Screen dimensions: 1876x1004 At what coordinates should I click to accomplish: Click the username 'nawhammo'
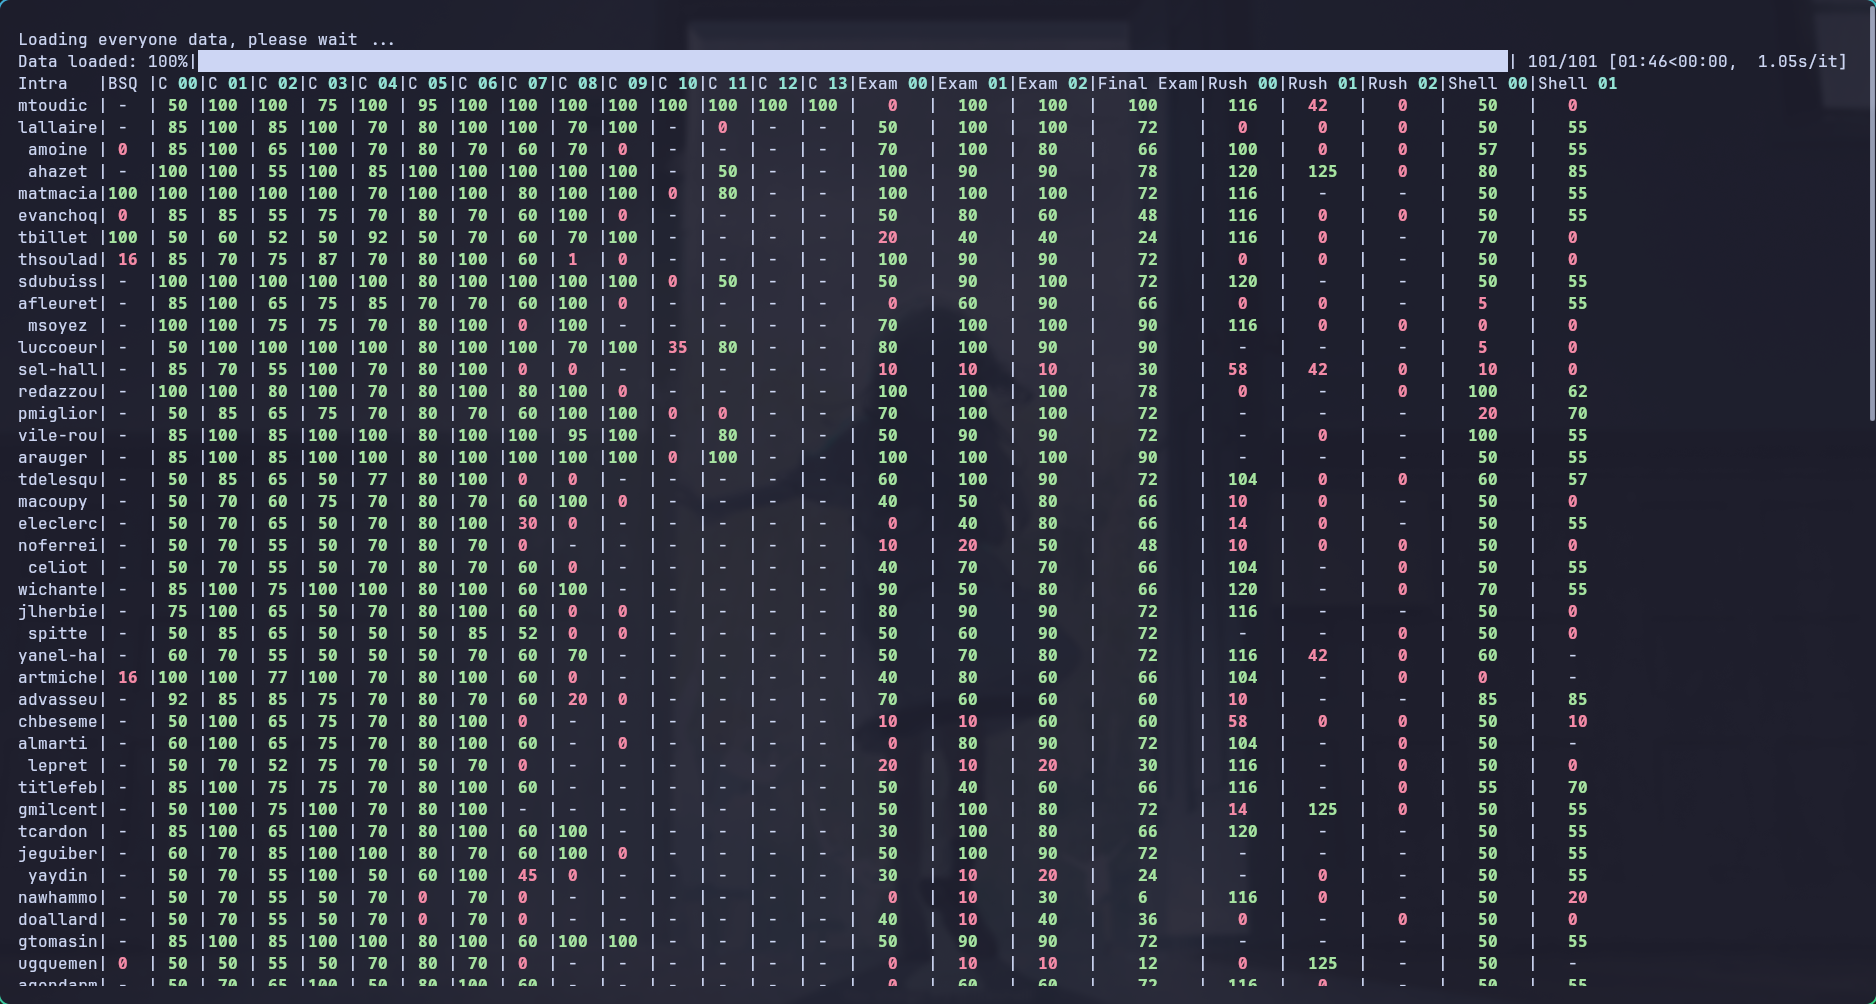58,897
